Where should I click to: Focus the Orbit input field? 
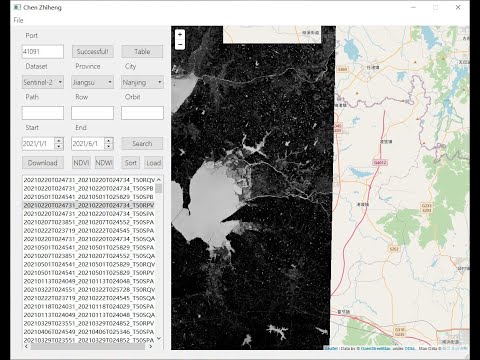pyautogui.click(x=142, y=113)
